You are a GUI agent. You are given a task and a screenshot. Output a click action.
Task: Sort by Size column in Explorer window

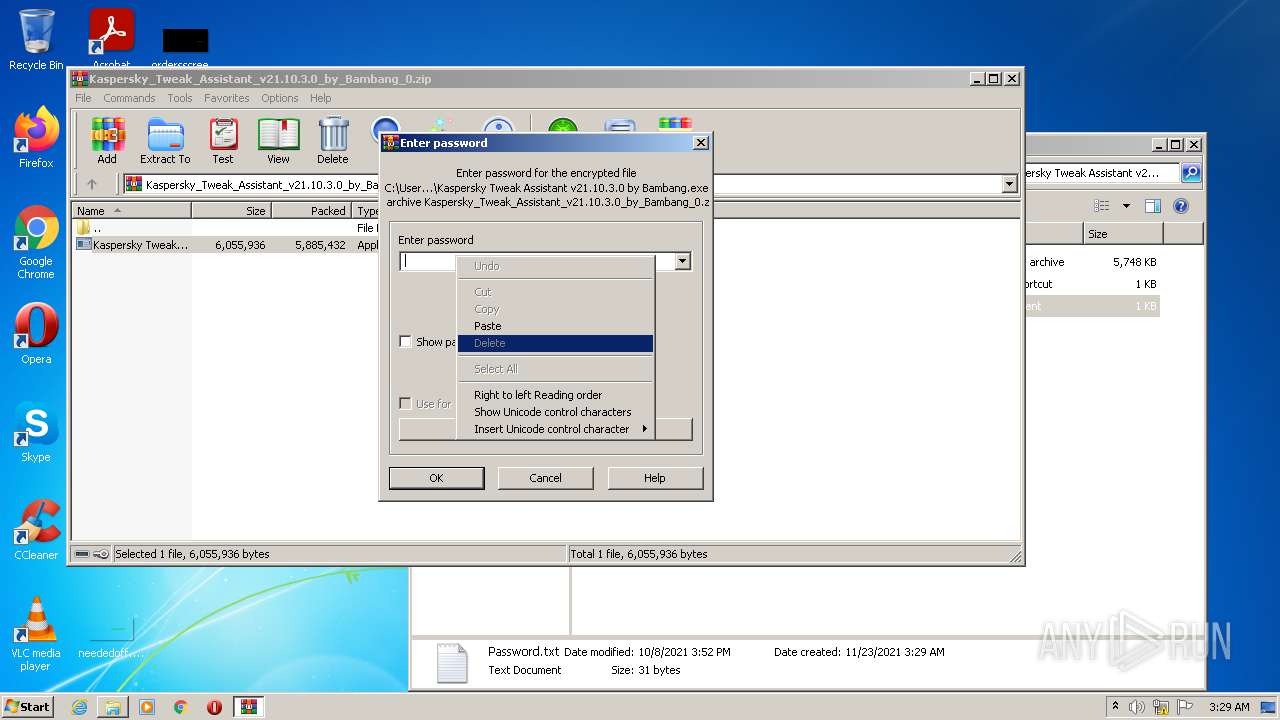(1123, 234)
